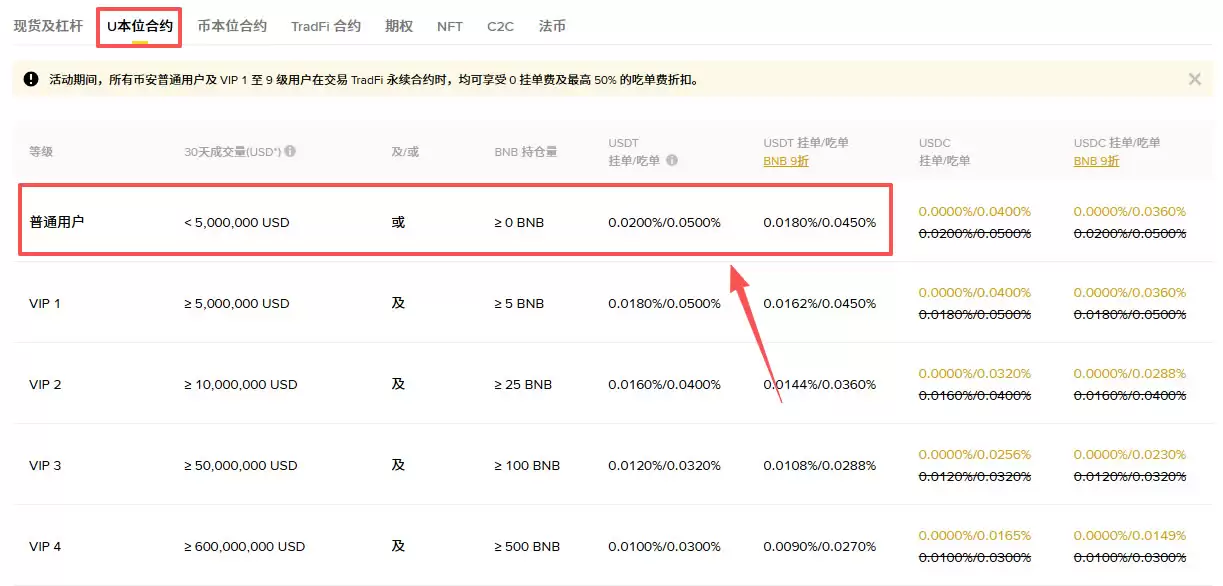1223x586 pixels.
Task: Click the 0.0108%/0.0288% BNB discount cell
Action: tap(820, 465)
